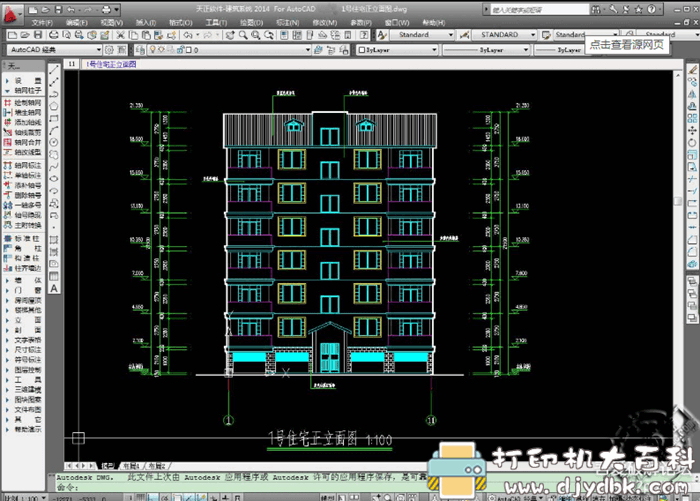700x501 pixels.
Task: Click the Cut scissors icon
Action: coord(121,35)
